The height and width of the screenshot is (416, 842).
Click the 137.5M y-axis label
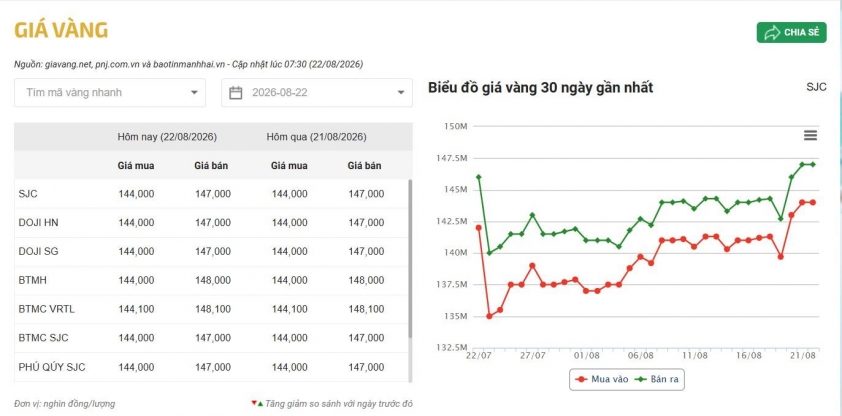[452, 284]
